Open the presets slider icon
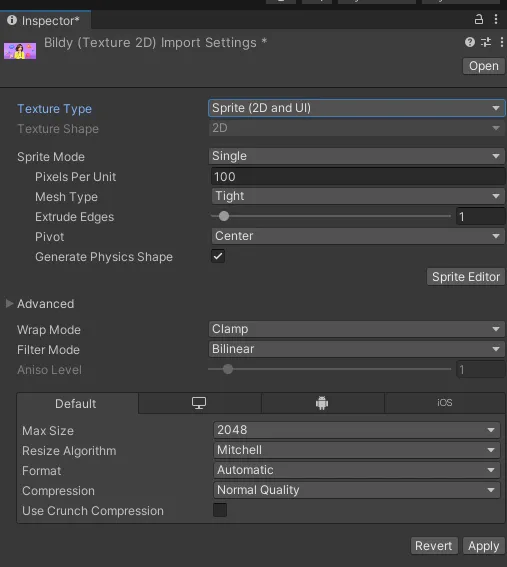 tap(486, 42)
